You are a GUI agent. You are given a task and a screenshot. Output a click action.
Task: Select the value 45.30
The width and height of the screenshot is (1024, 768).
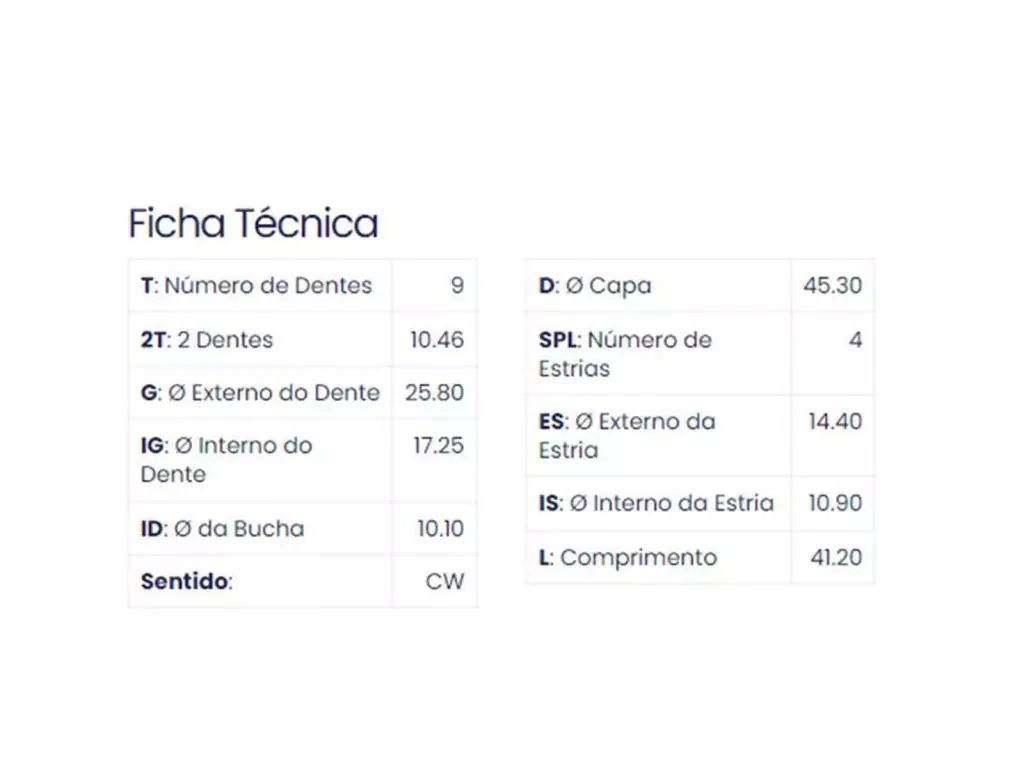coord(832,286)
